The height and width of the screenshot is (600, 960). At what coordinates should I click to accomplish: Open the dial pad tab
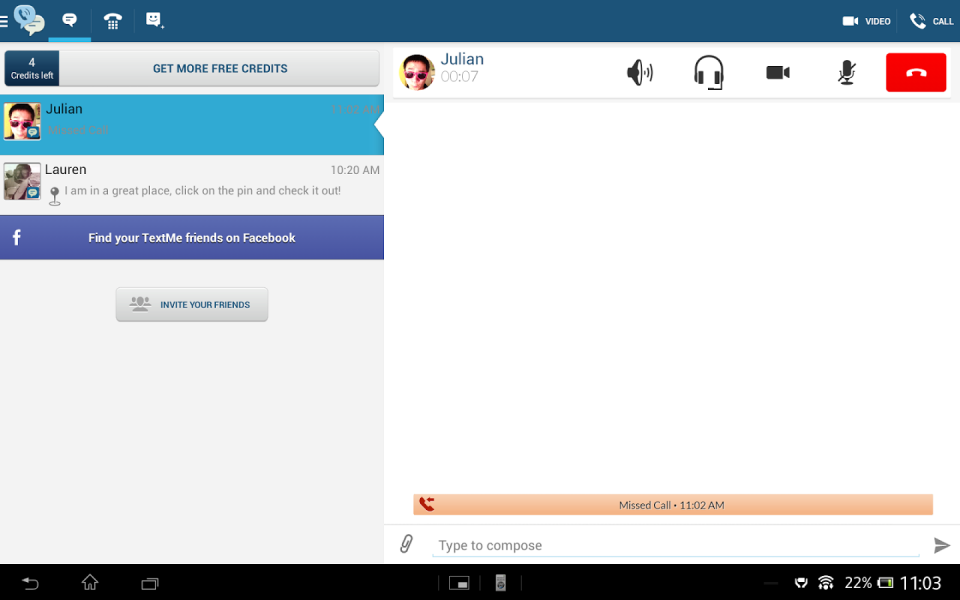(113, 21)
